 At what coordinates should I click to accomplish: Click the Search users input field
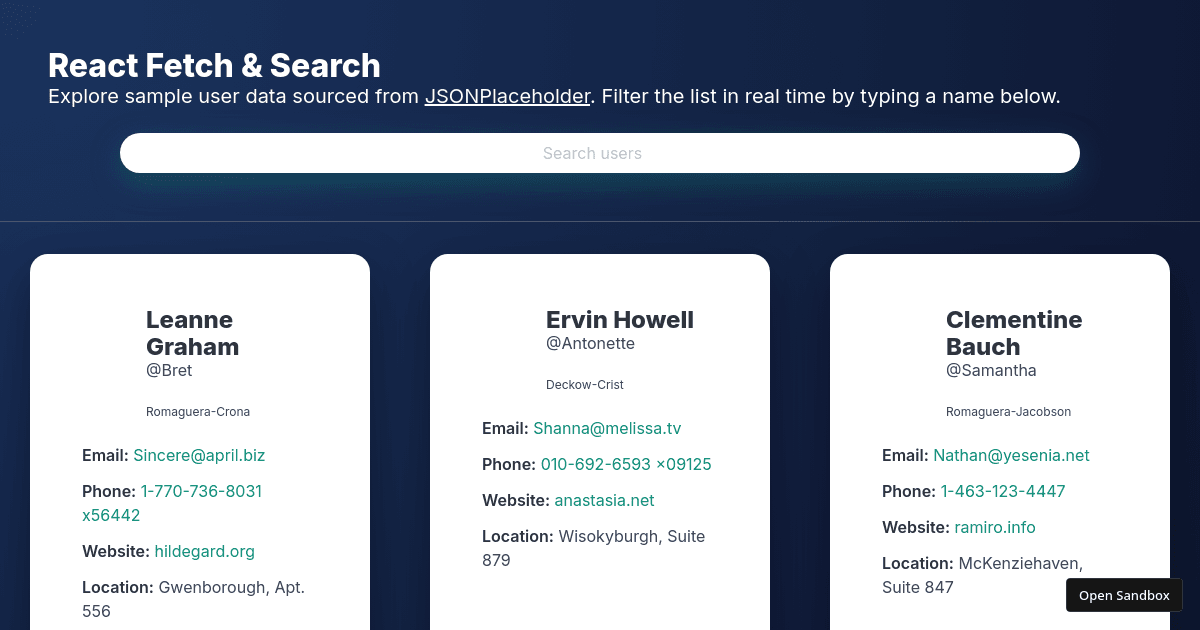pyautogui.click(x=600, y=153)
